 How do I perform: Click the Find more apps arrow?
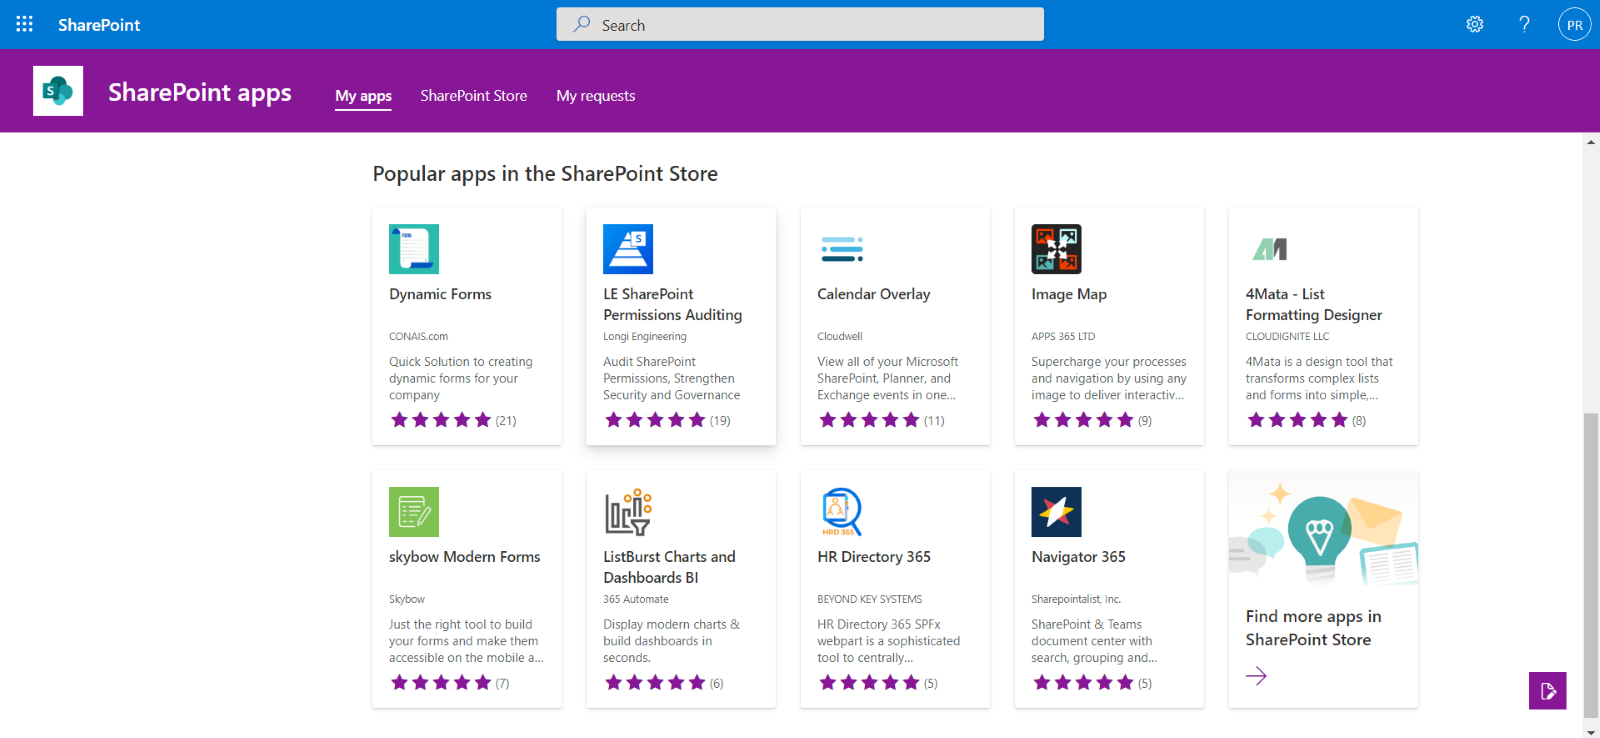click(x=1256, y=676)
